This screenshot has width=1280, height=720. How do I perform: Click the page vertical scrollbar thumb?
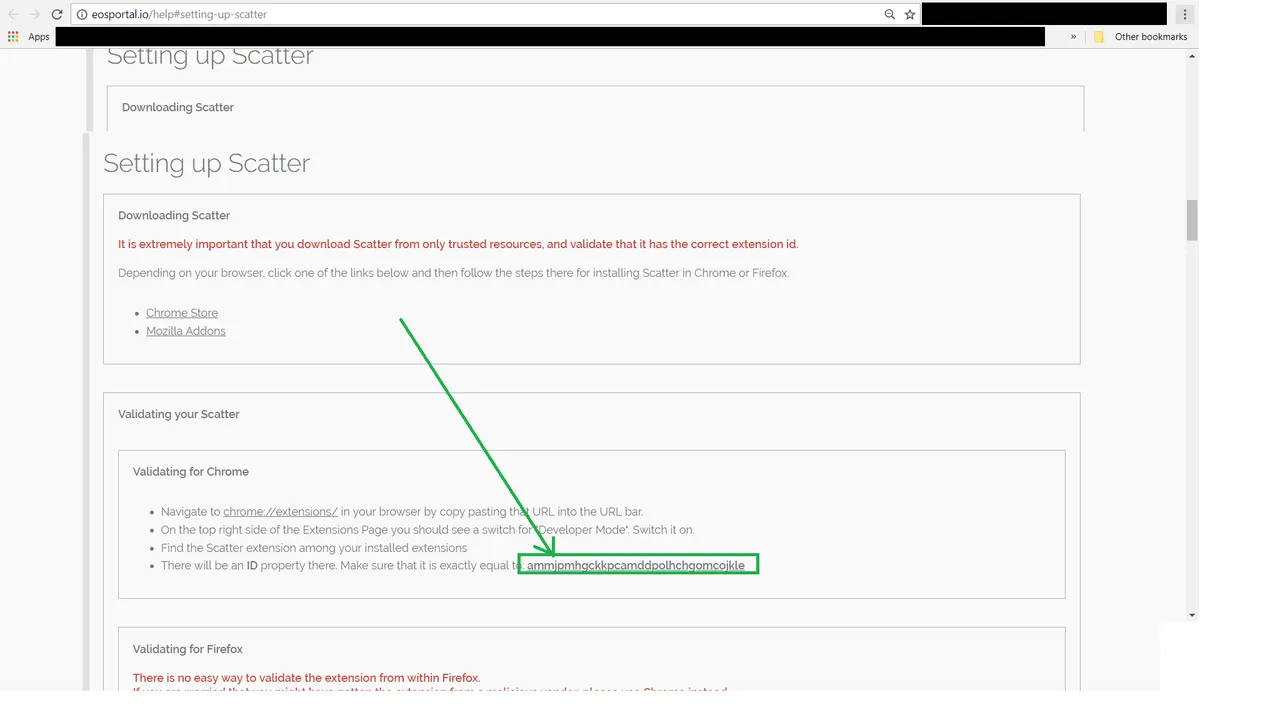[x=1192, y=220]
